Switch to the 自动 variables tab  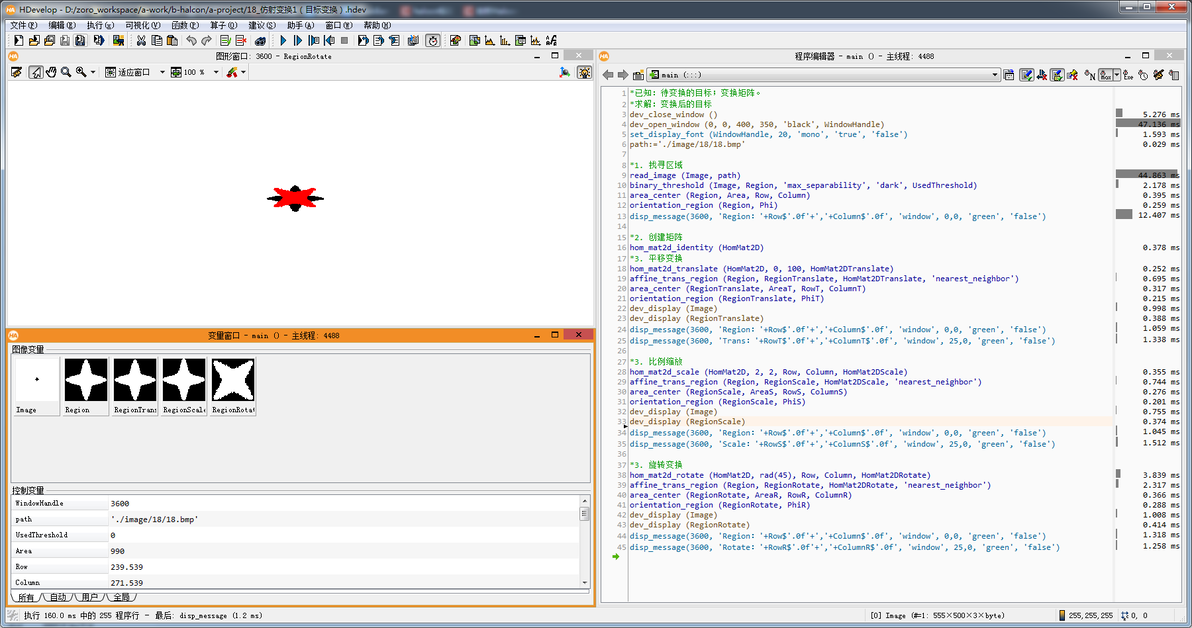pos(58,597)
